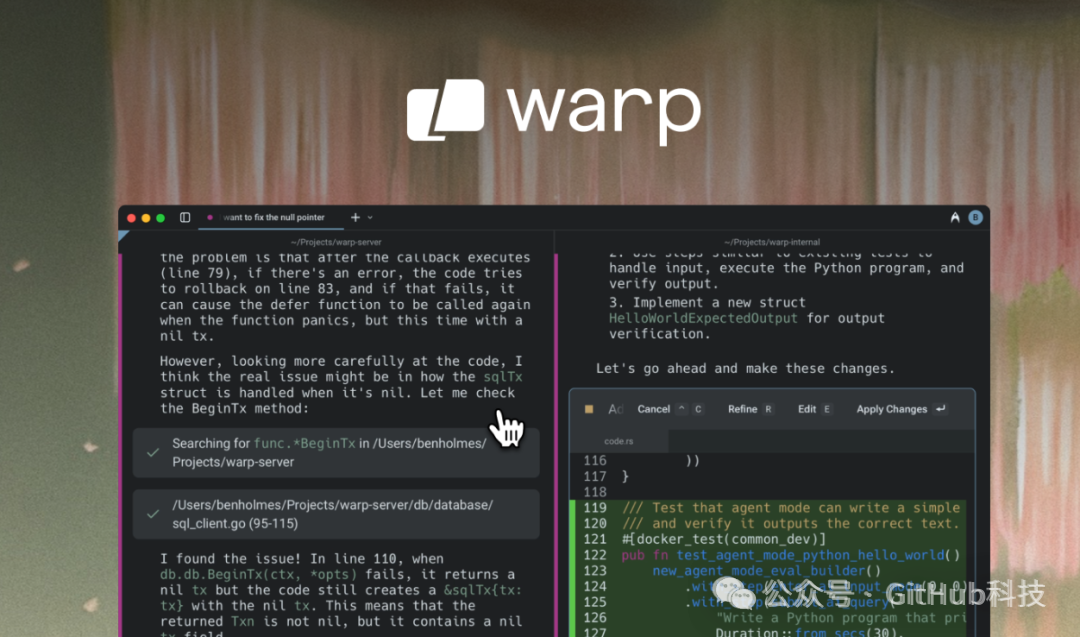This screenshot has height=637, width=1080.
Task: Click the purple dot indicator on the tab
Action: click(x=210, y=218)
